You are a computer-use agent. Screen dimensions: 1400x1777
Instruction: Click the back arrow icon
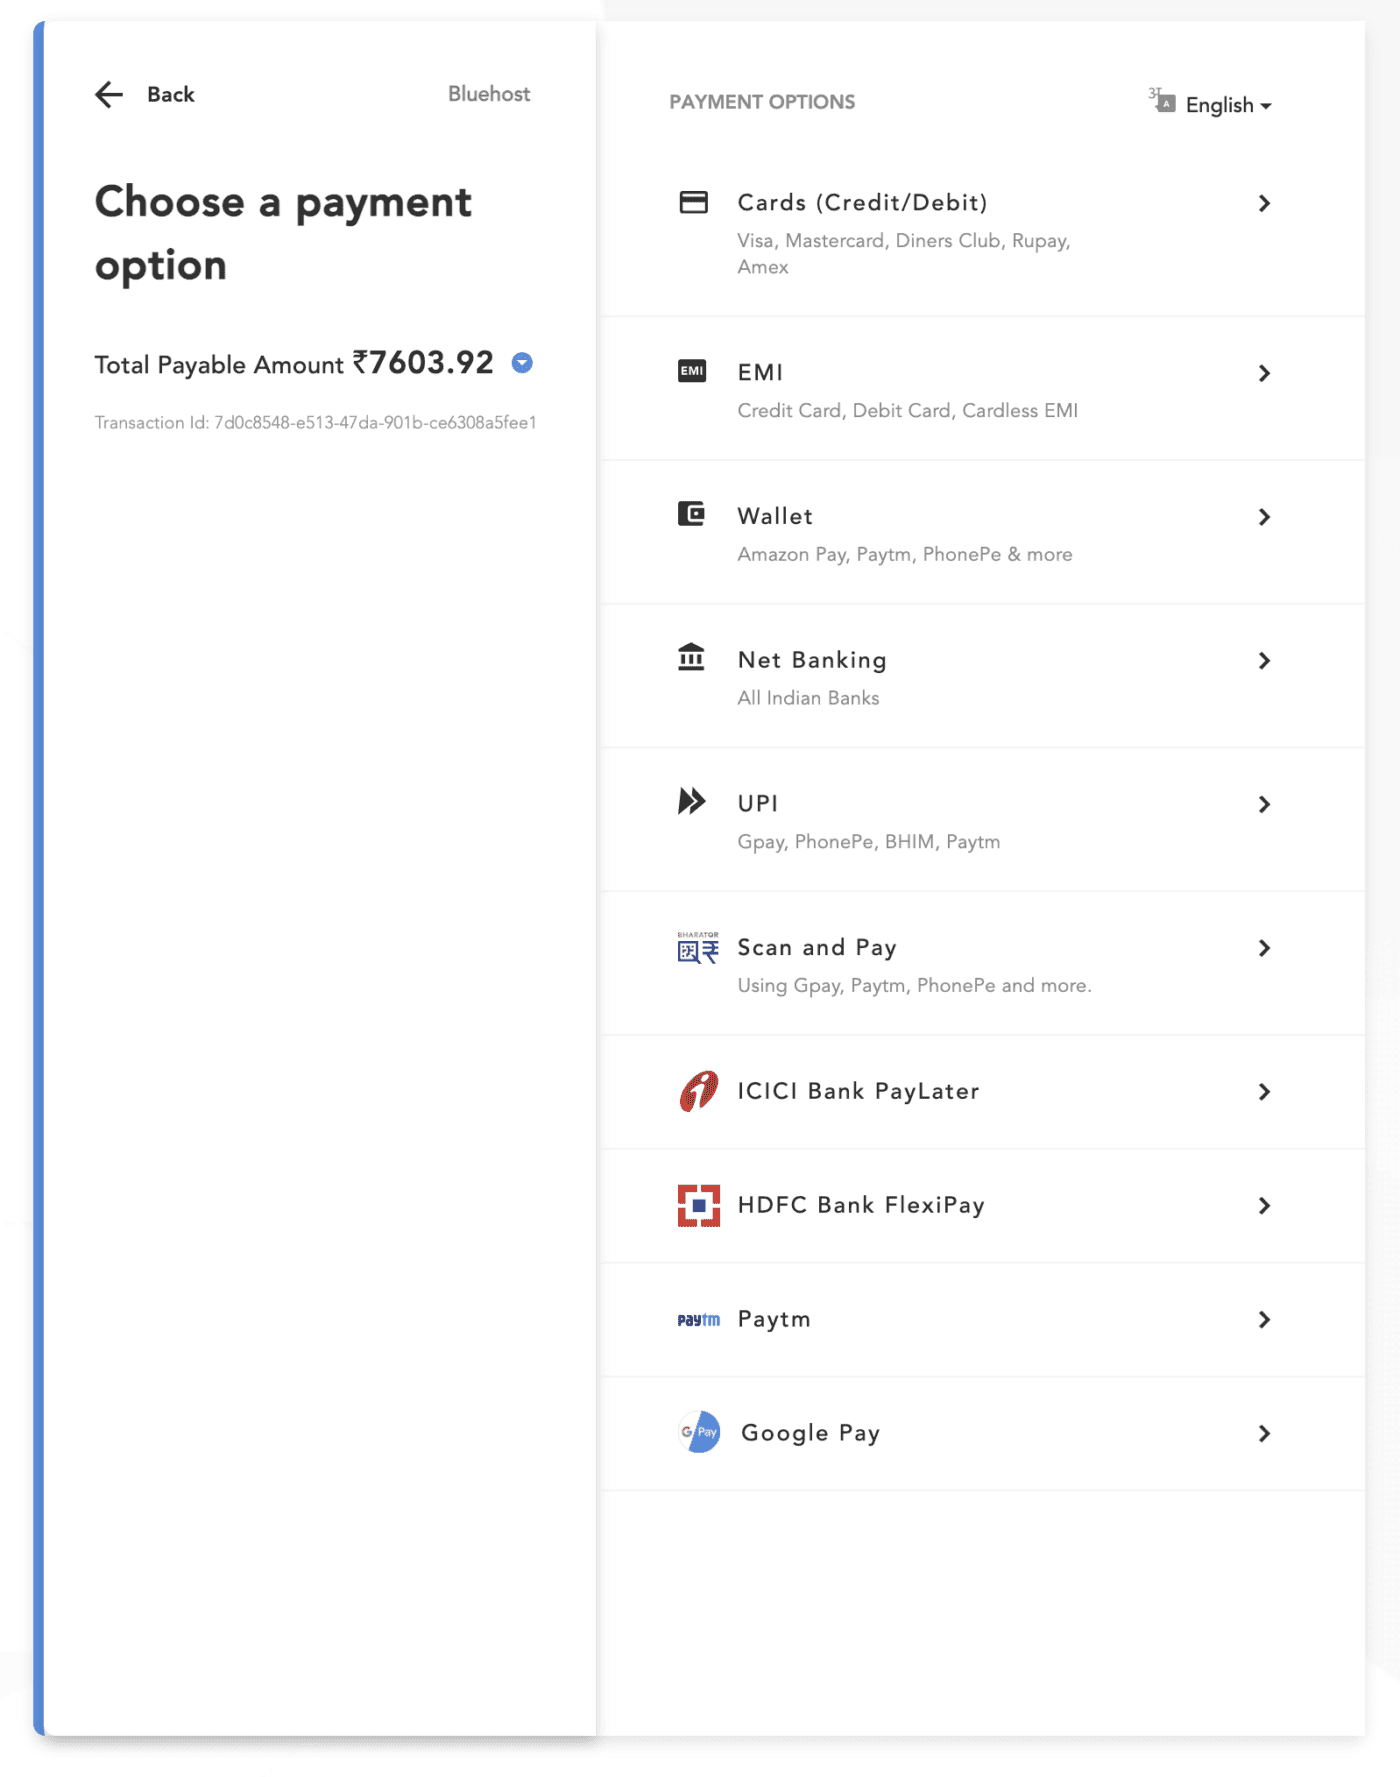click(109, 94)
